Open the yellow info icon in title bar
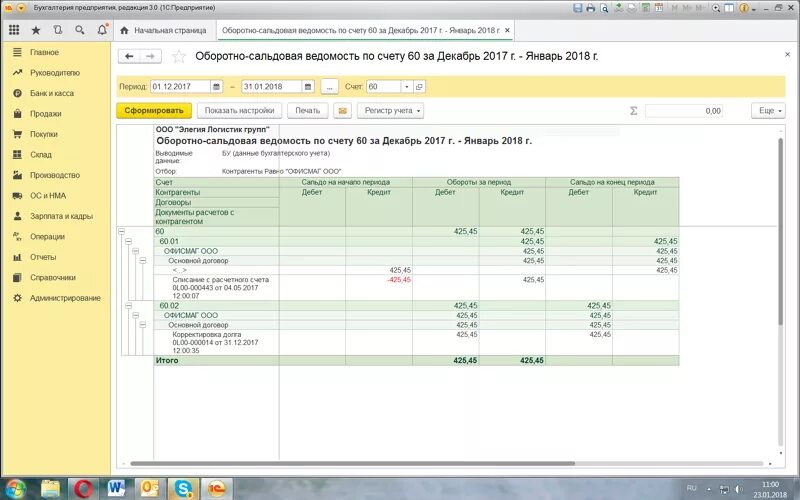Image resolution: width=800 pixels, height=500 pixels. (x=744, y=8)
